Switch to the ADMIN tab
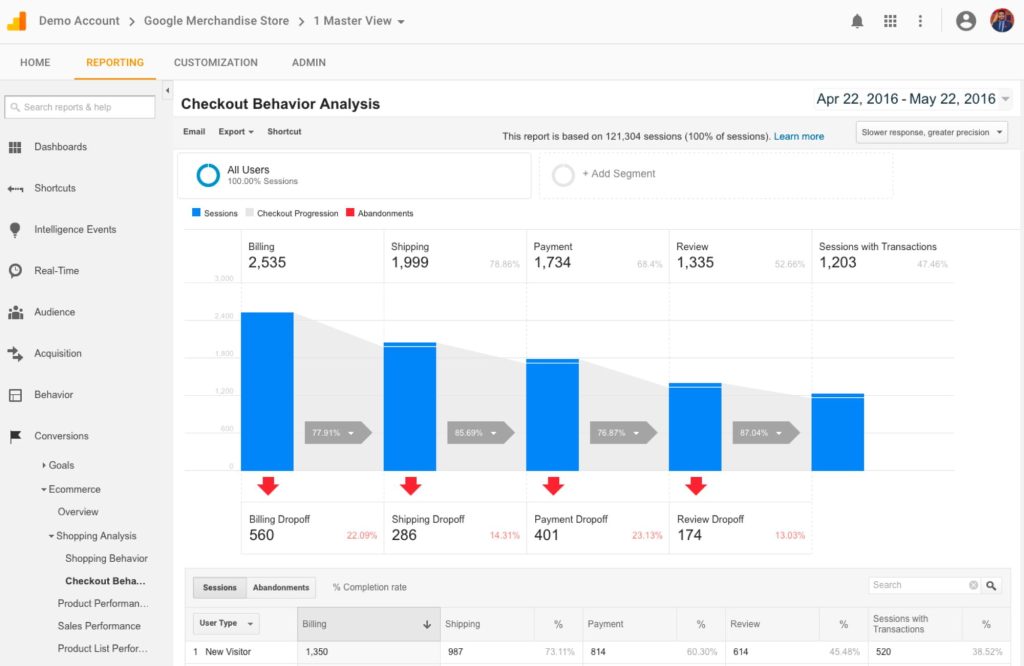The image size is (1024, 666). tap(308, 62)
